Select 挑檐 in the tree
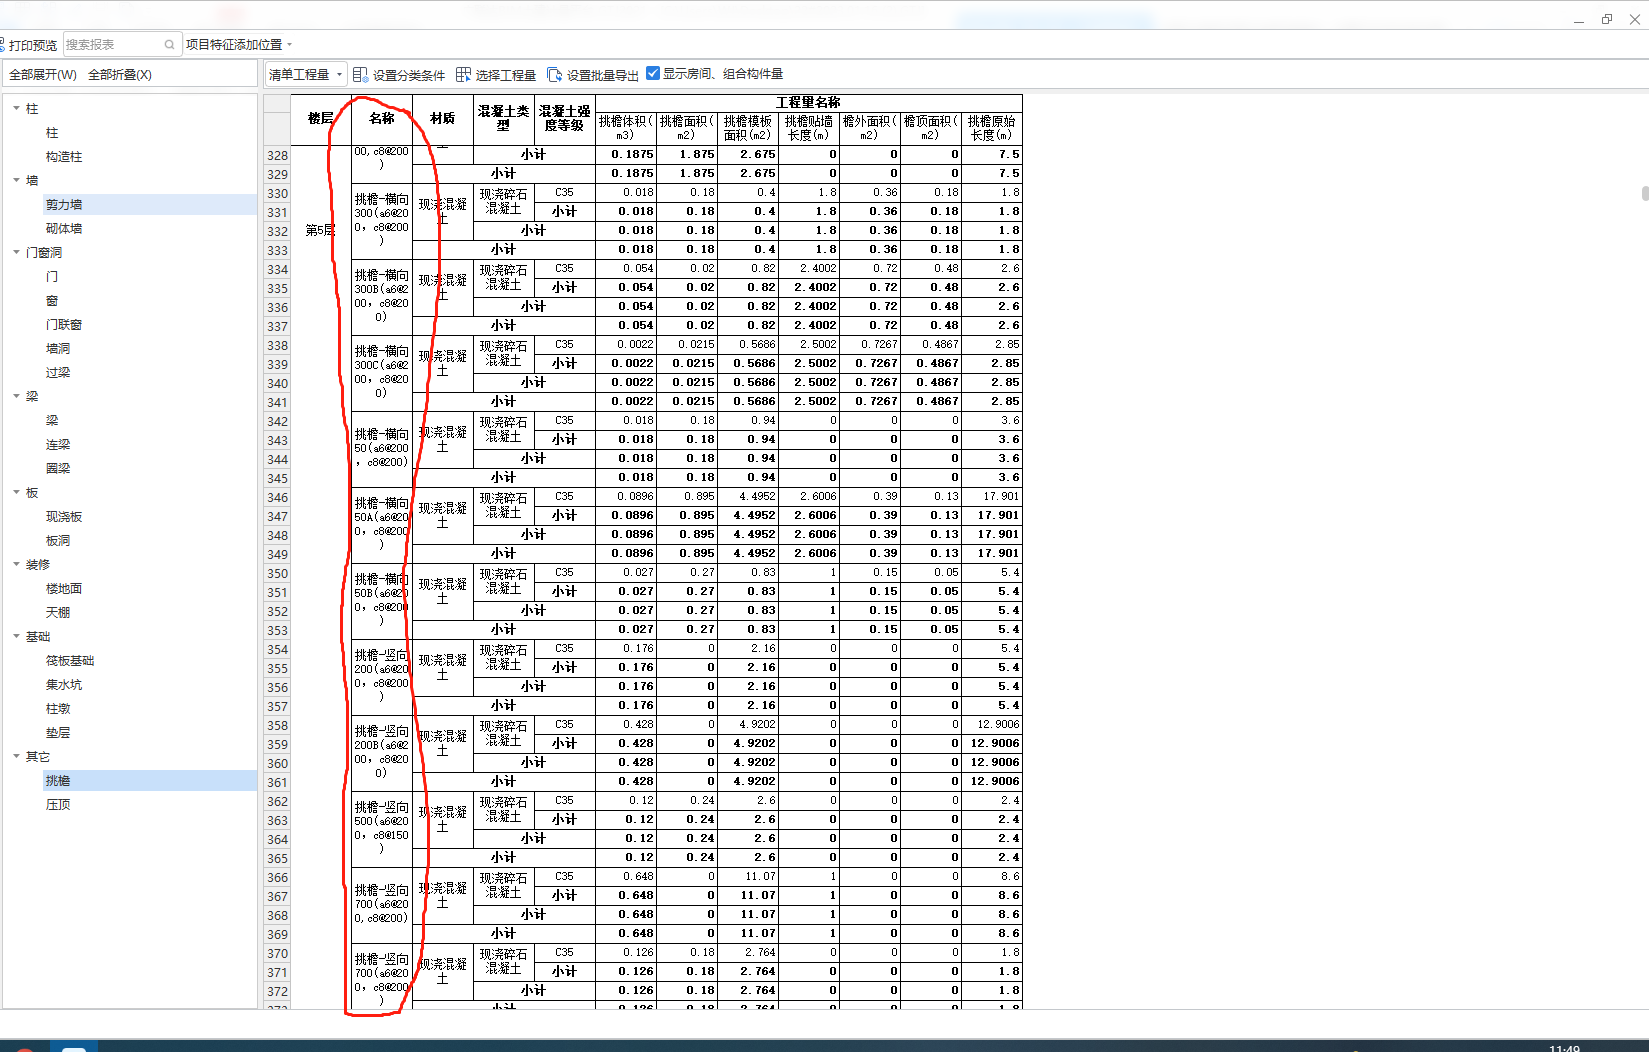This screenshot has height=1052, width=1649. point(58,781)
